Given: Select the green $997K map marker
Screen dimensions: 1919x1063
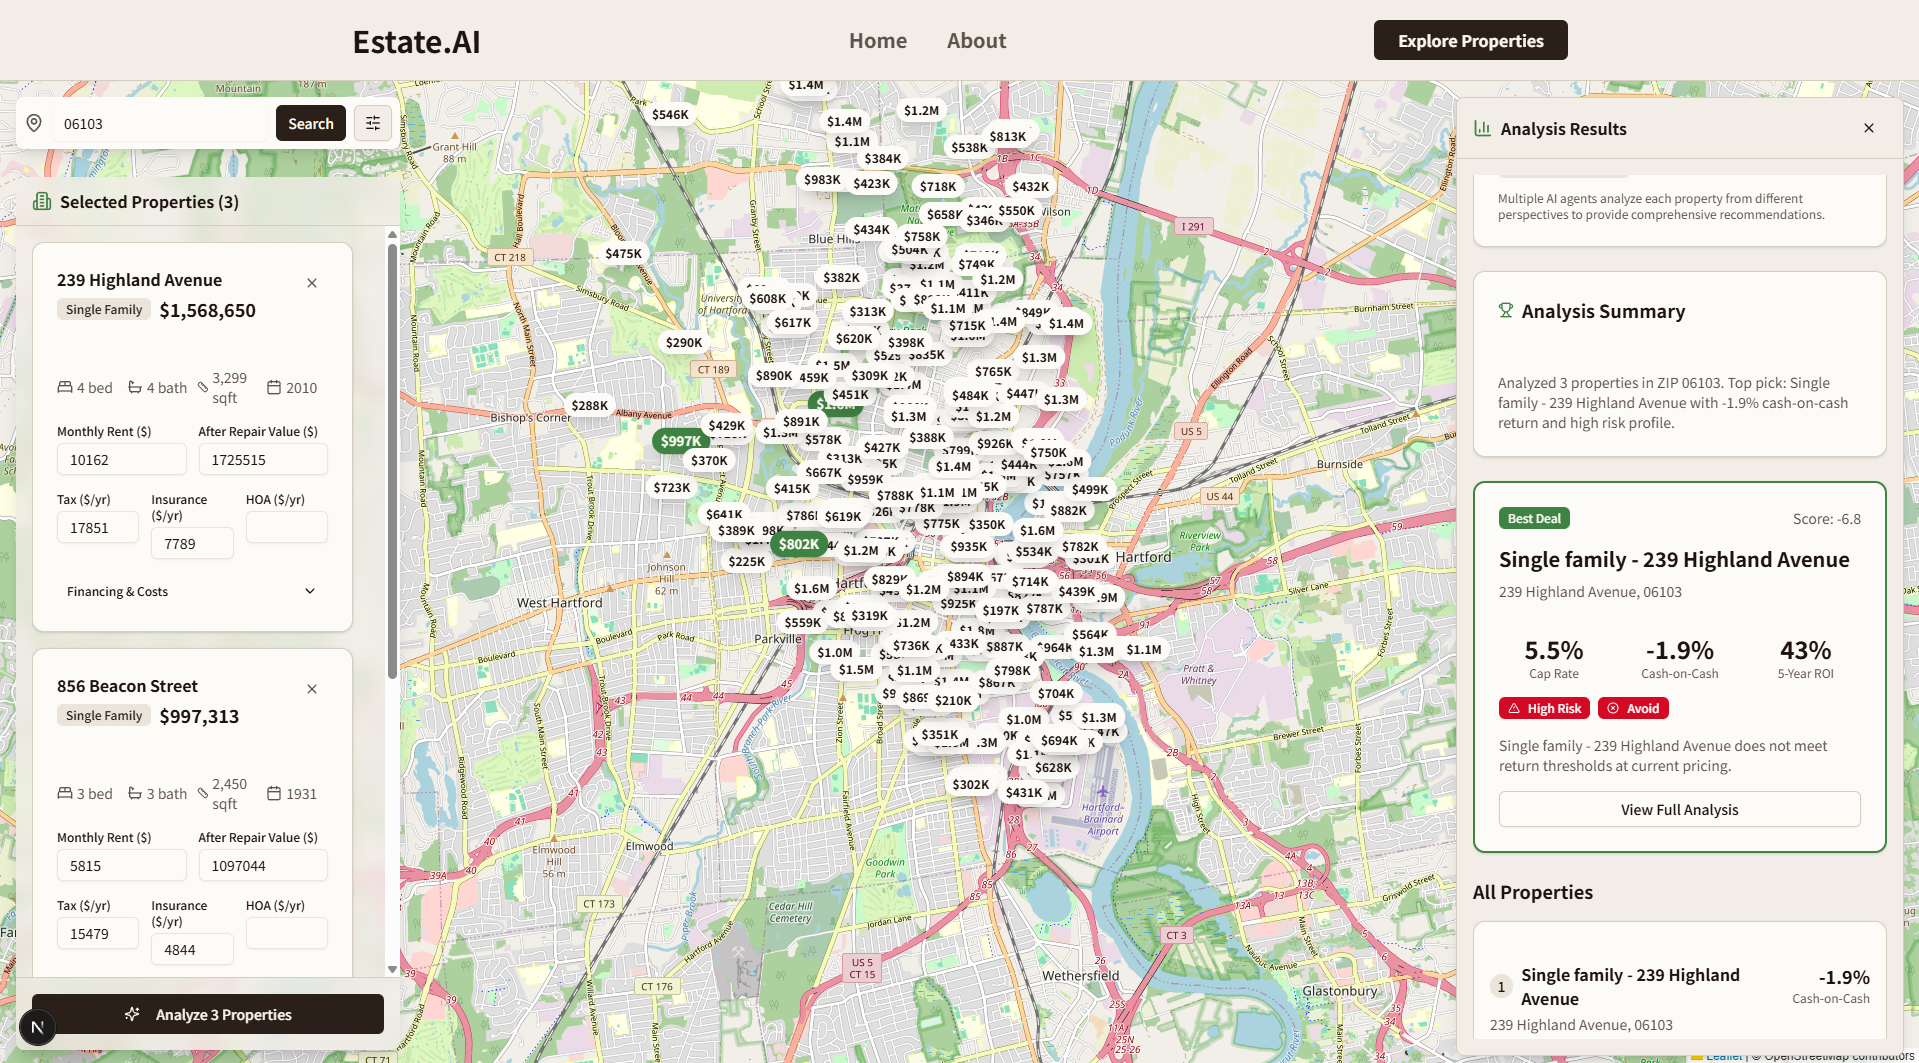Looking at the screenshot, I should point(680,441).
